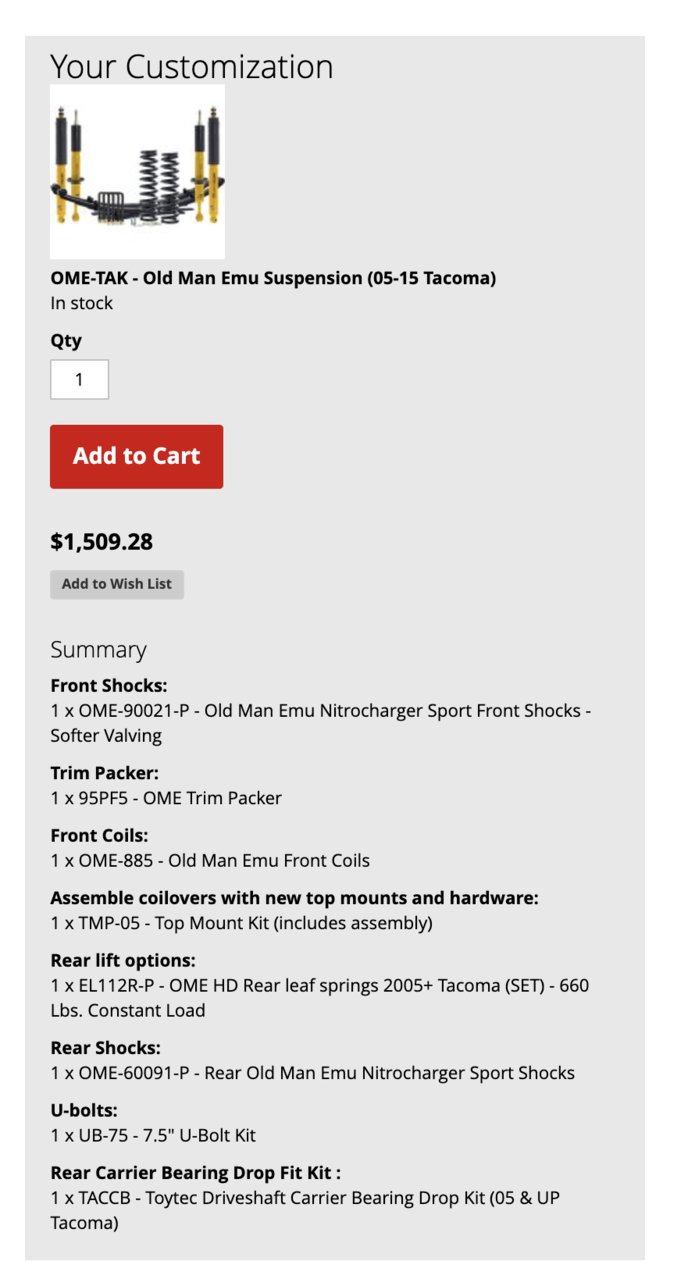Click the Add to Wish List button

pos(117,584)
